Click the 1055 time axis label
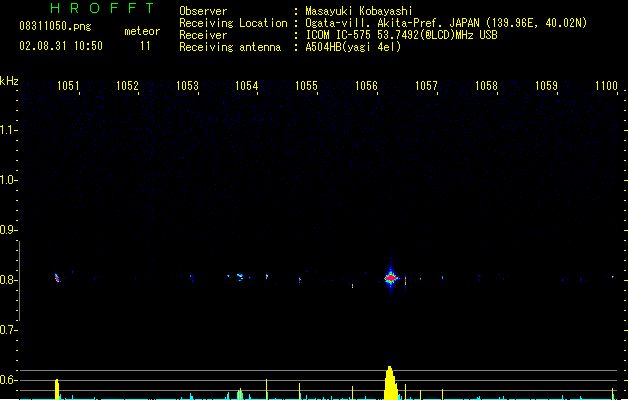 click(x=306, y=86)
